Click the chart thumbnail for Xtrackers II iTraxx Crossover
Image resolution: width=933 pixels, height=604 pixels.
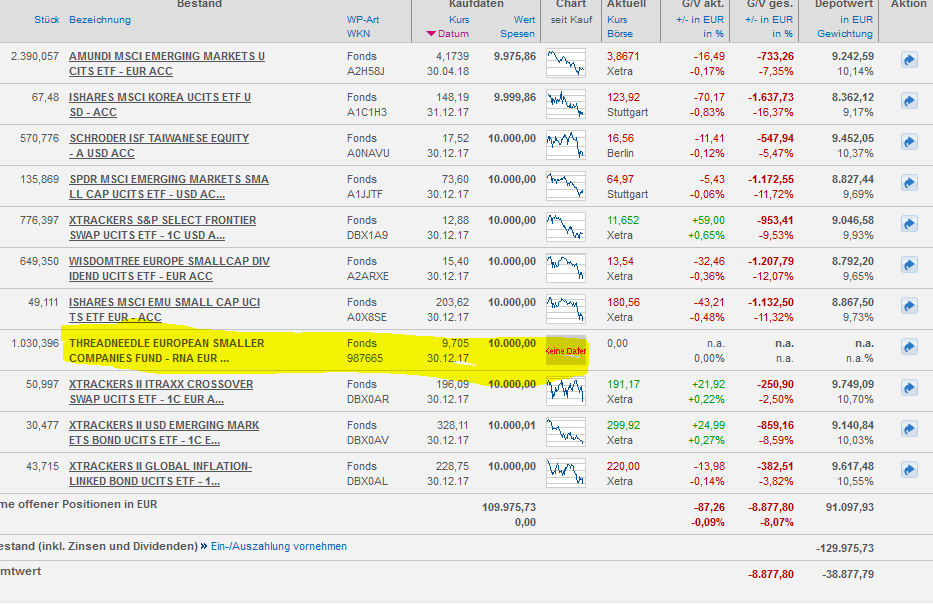click(x=566, y=389)
